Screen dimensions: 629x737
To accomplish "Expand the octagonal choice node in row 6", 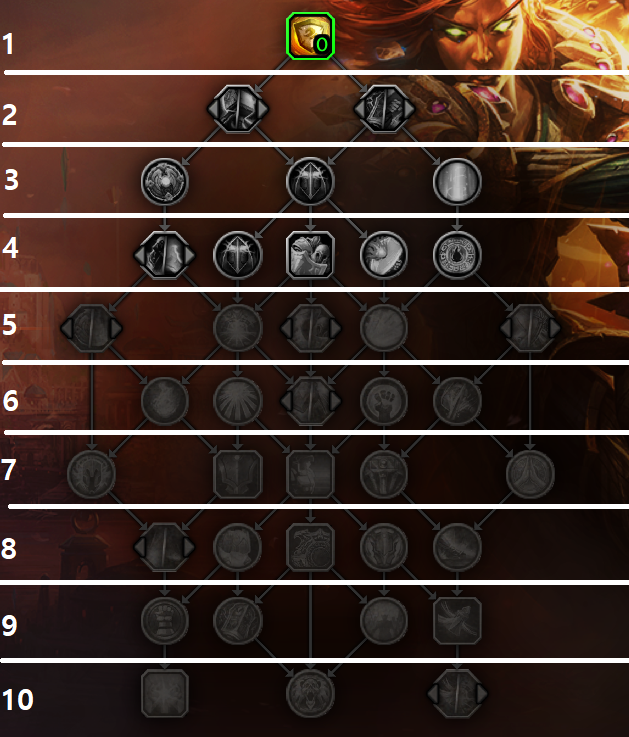I will (x=310, y=401).
